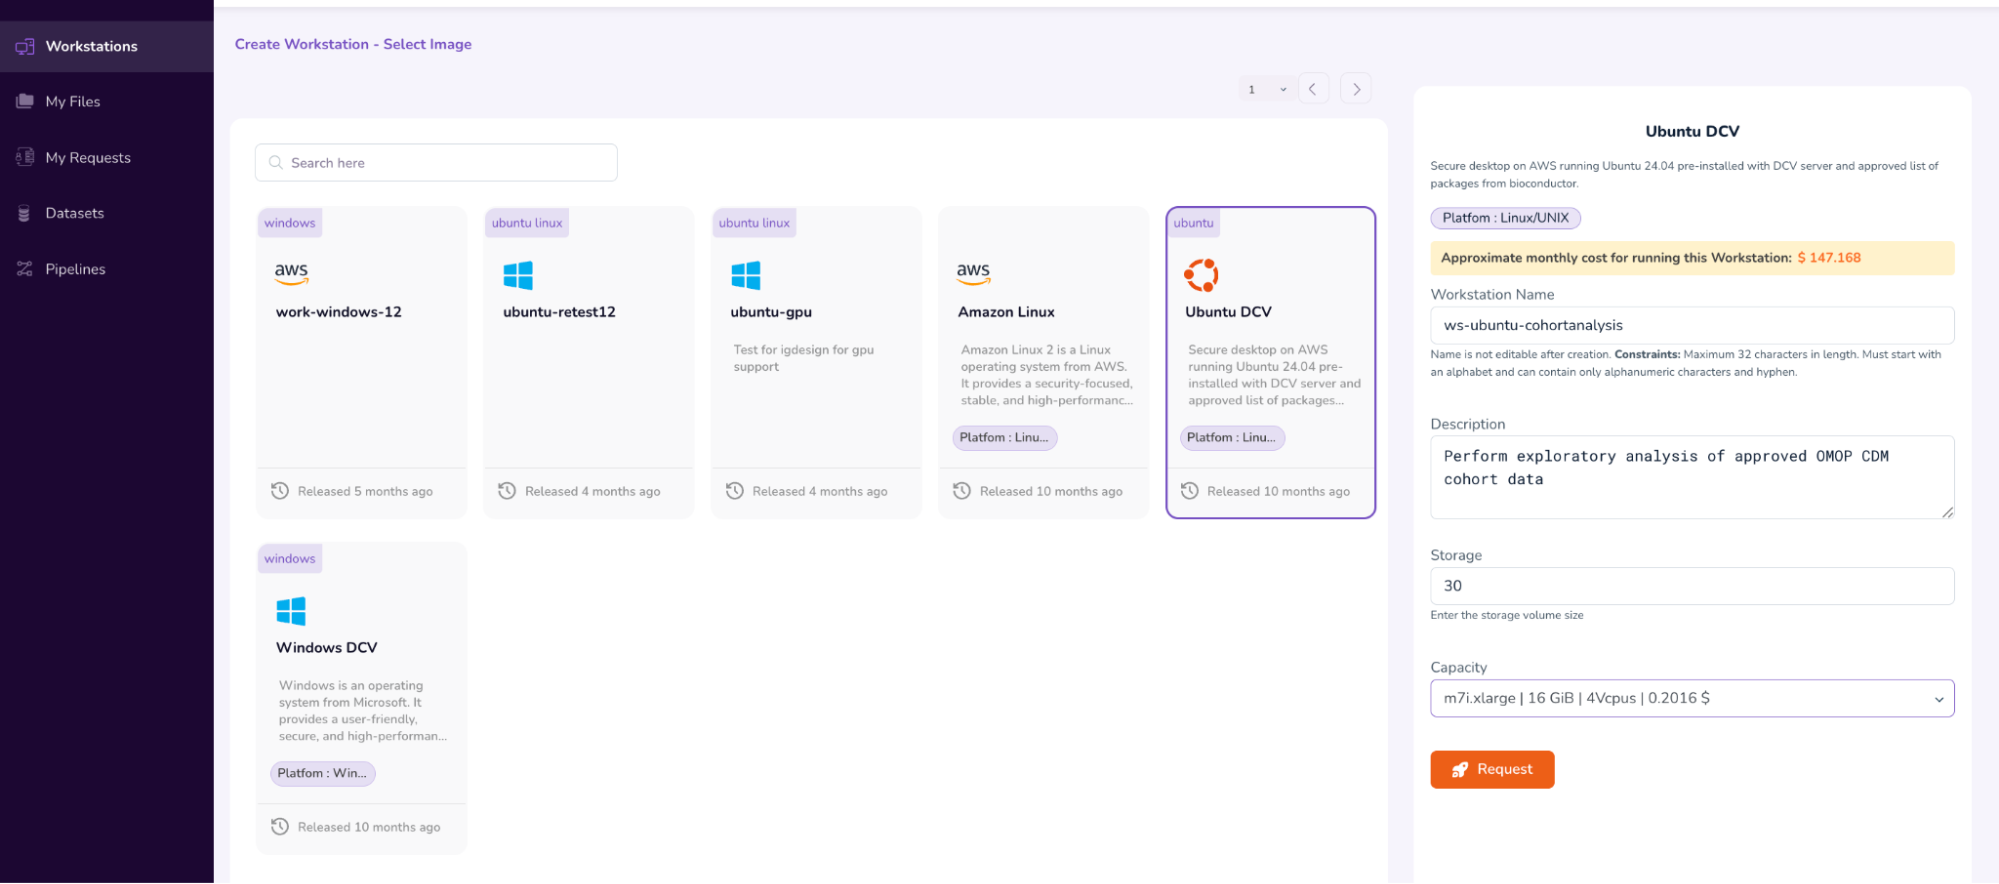Open Datasets from the sidebar menu
Image resolution: width=1999 pixels, height=884 pixels.
75,213
